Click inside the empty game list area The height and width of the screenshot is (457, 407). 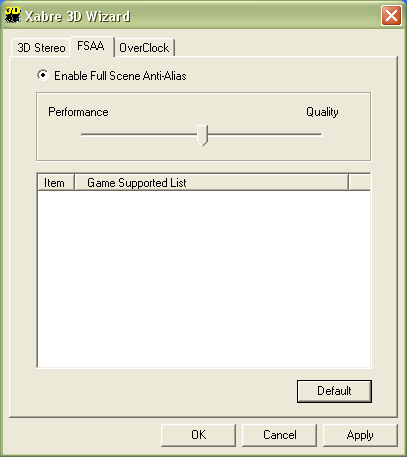click(204, 279)
